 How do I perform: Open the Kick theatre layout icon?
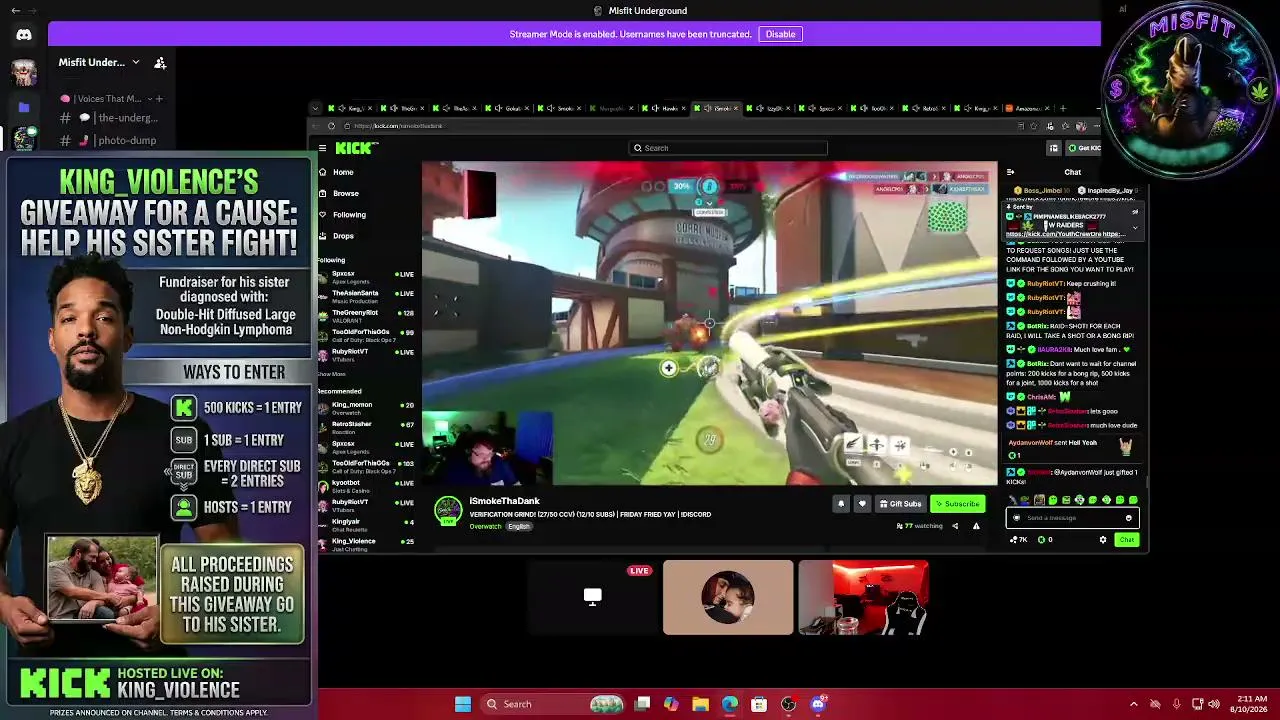click(x=1053, y=148)
